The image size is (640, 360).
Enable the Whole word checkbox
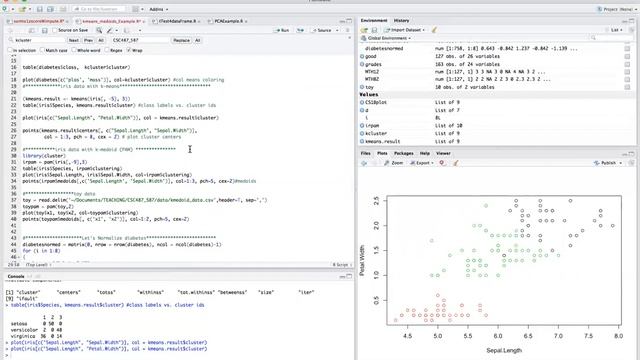[x=74, y=50]
